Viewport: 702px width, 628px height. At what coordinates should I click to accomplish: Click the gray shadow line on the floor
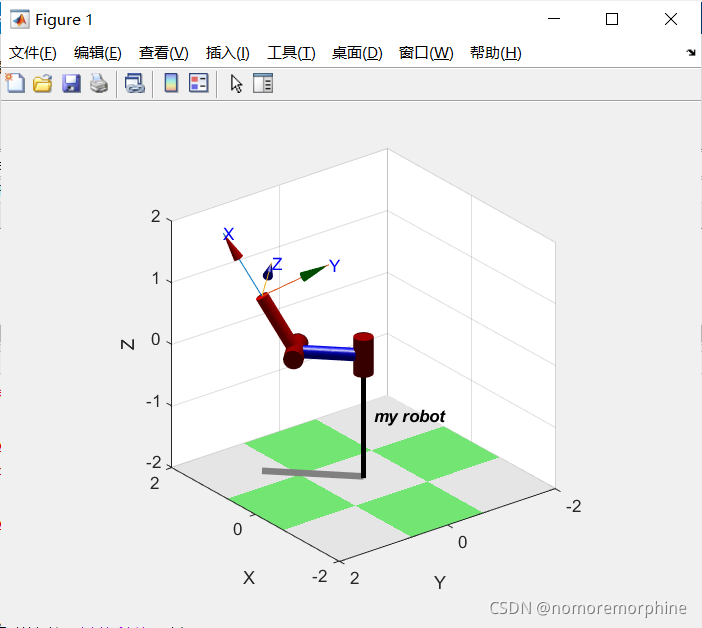tap(312, 474)
